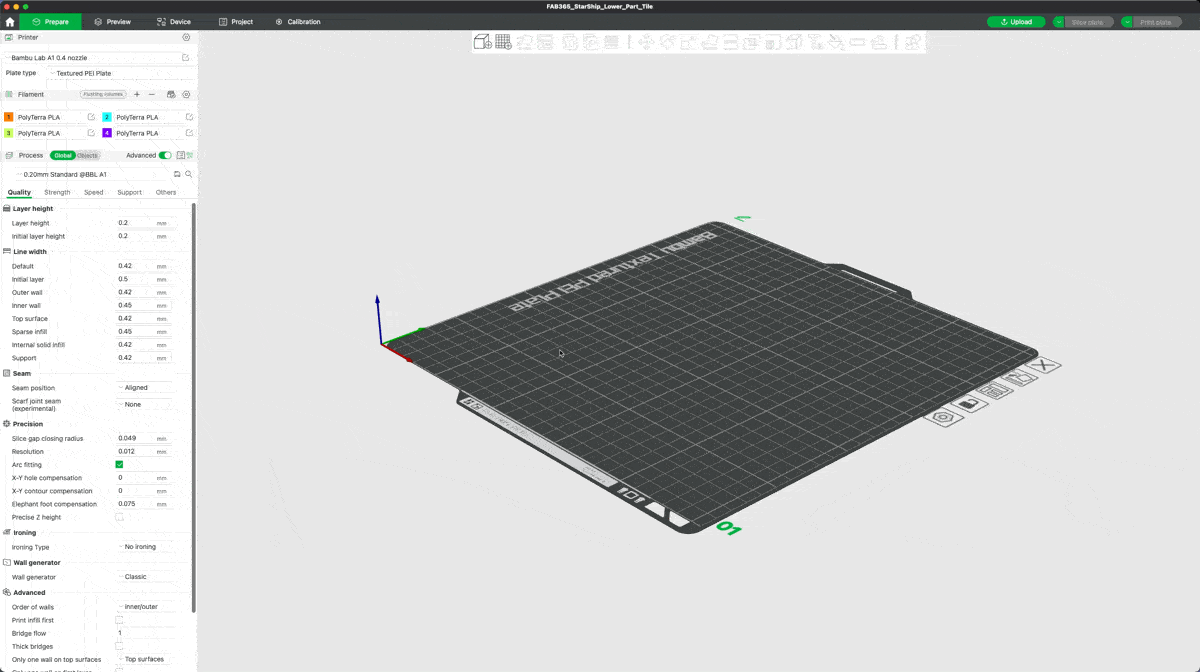Click the orange filament 1 color swatch
This screenshot has height=672, width=1200.
[9, 117]
